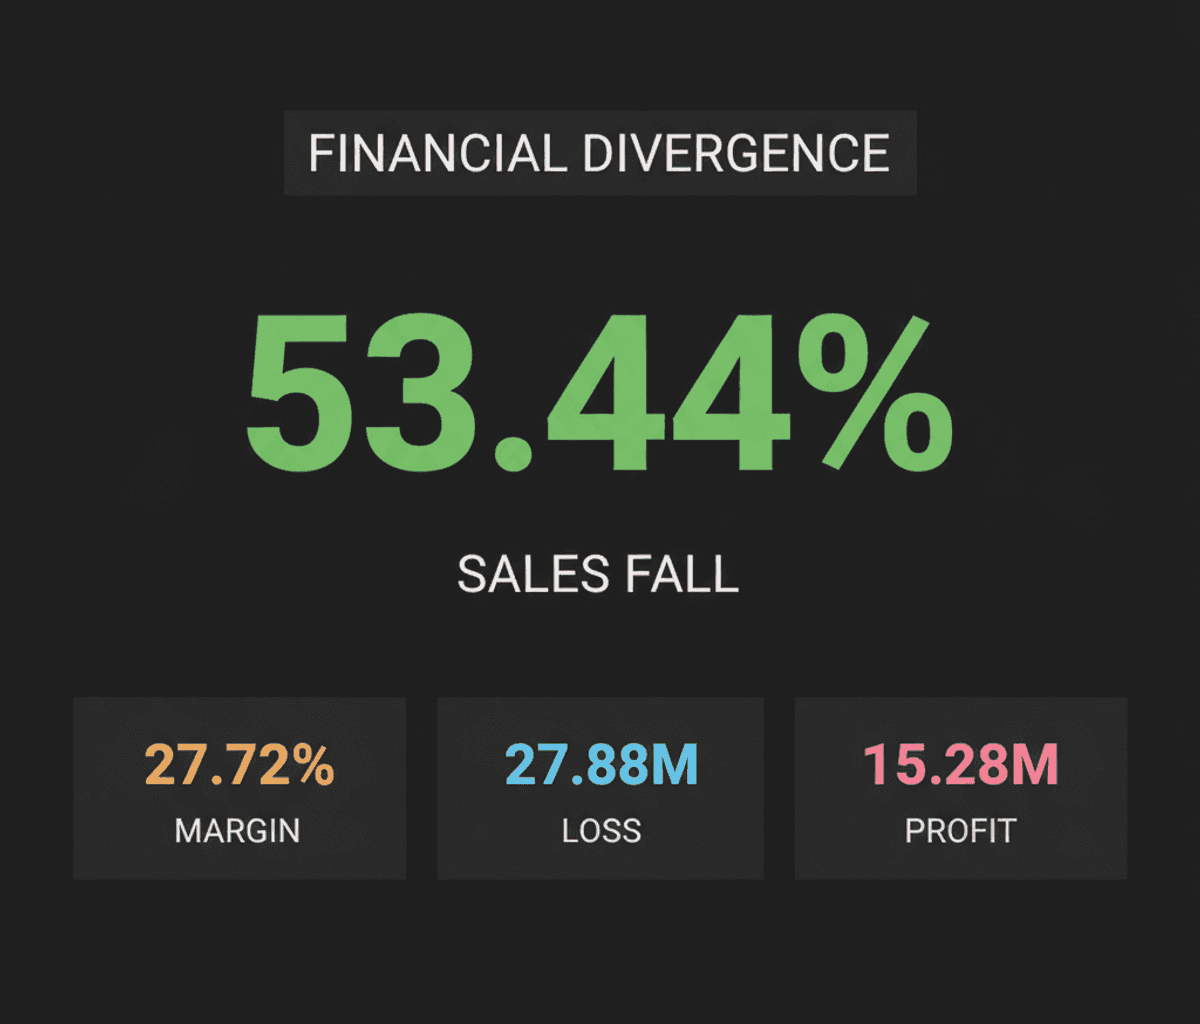The height and width of the screenshot is (1024, 1200).
Task: Click the FINANCIAL DIVERGENCE title badge
Action: pos(600,153)
